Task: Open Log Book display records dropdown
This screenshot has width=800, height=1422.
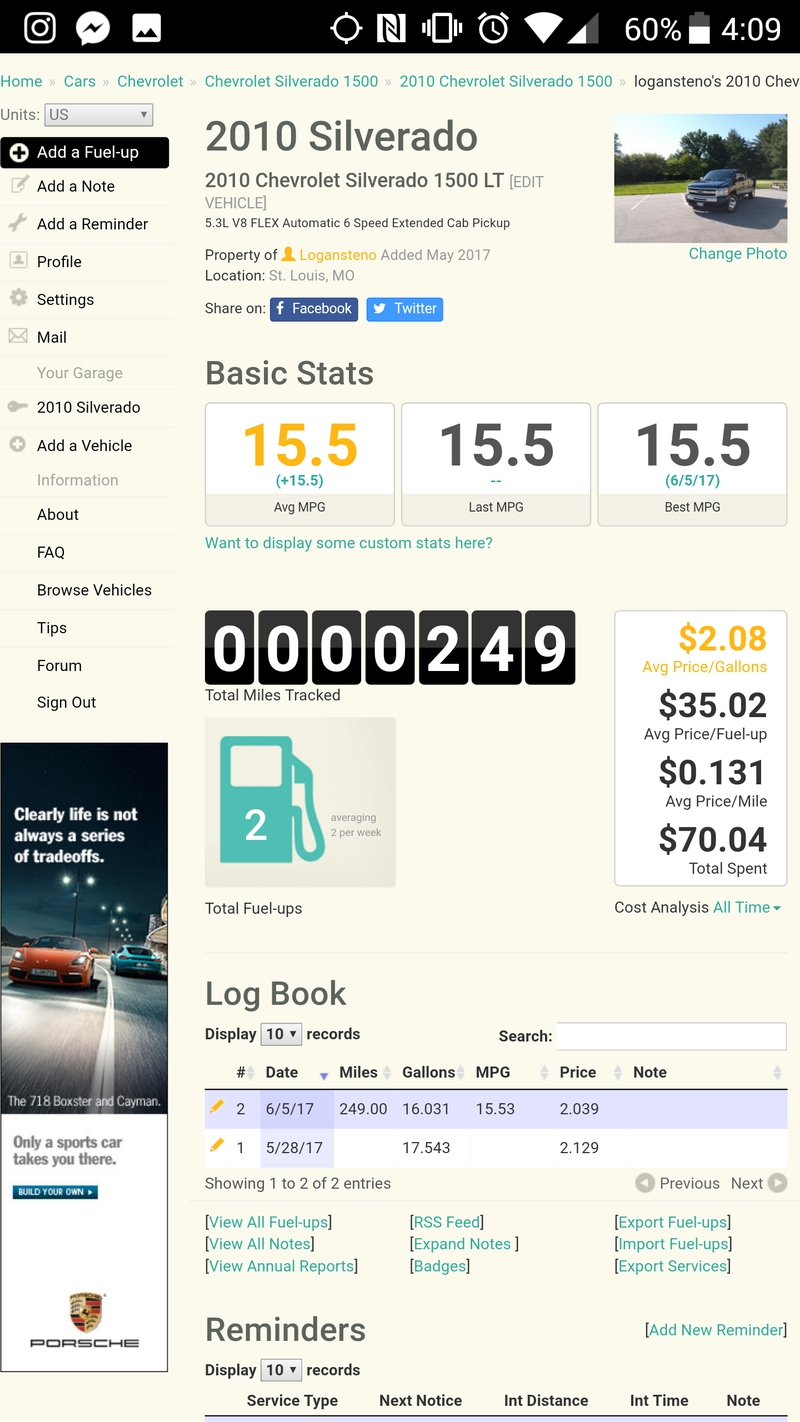Action: (281, 1034)
